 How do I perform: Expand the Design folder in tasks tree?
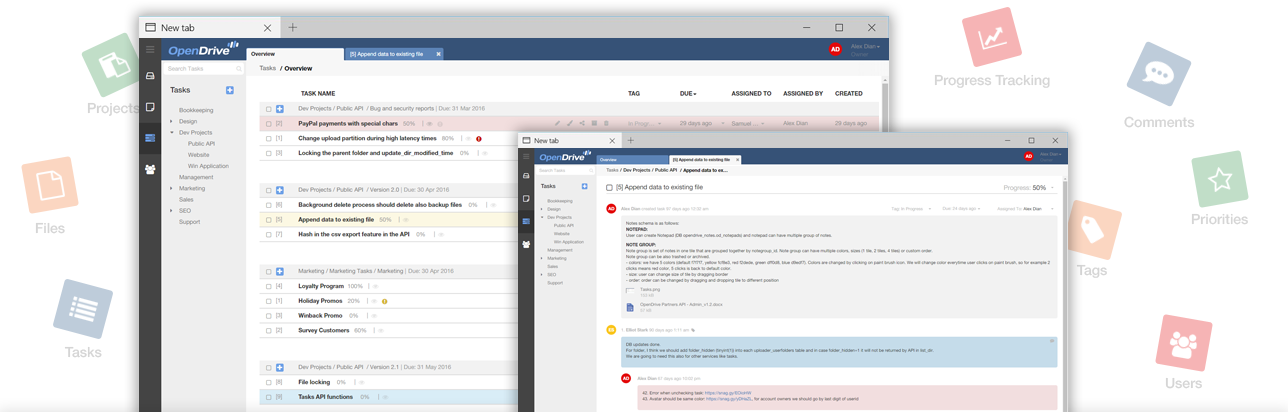171,121
